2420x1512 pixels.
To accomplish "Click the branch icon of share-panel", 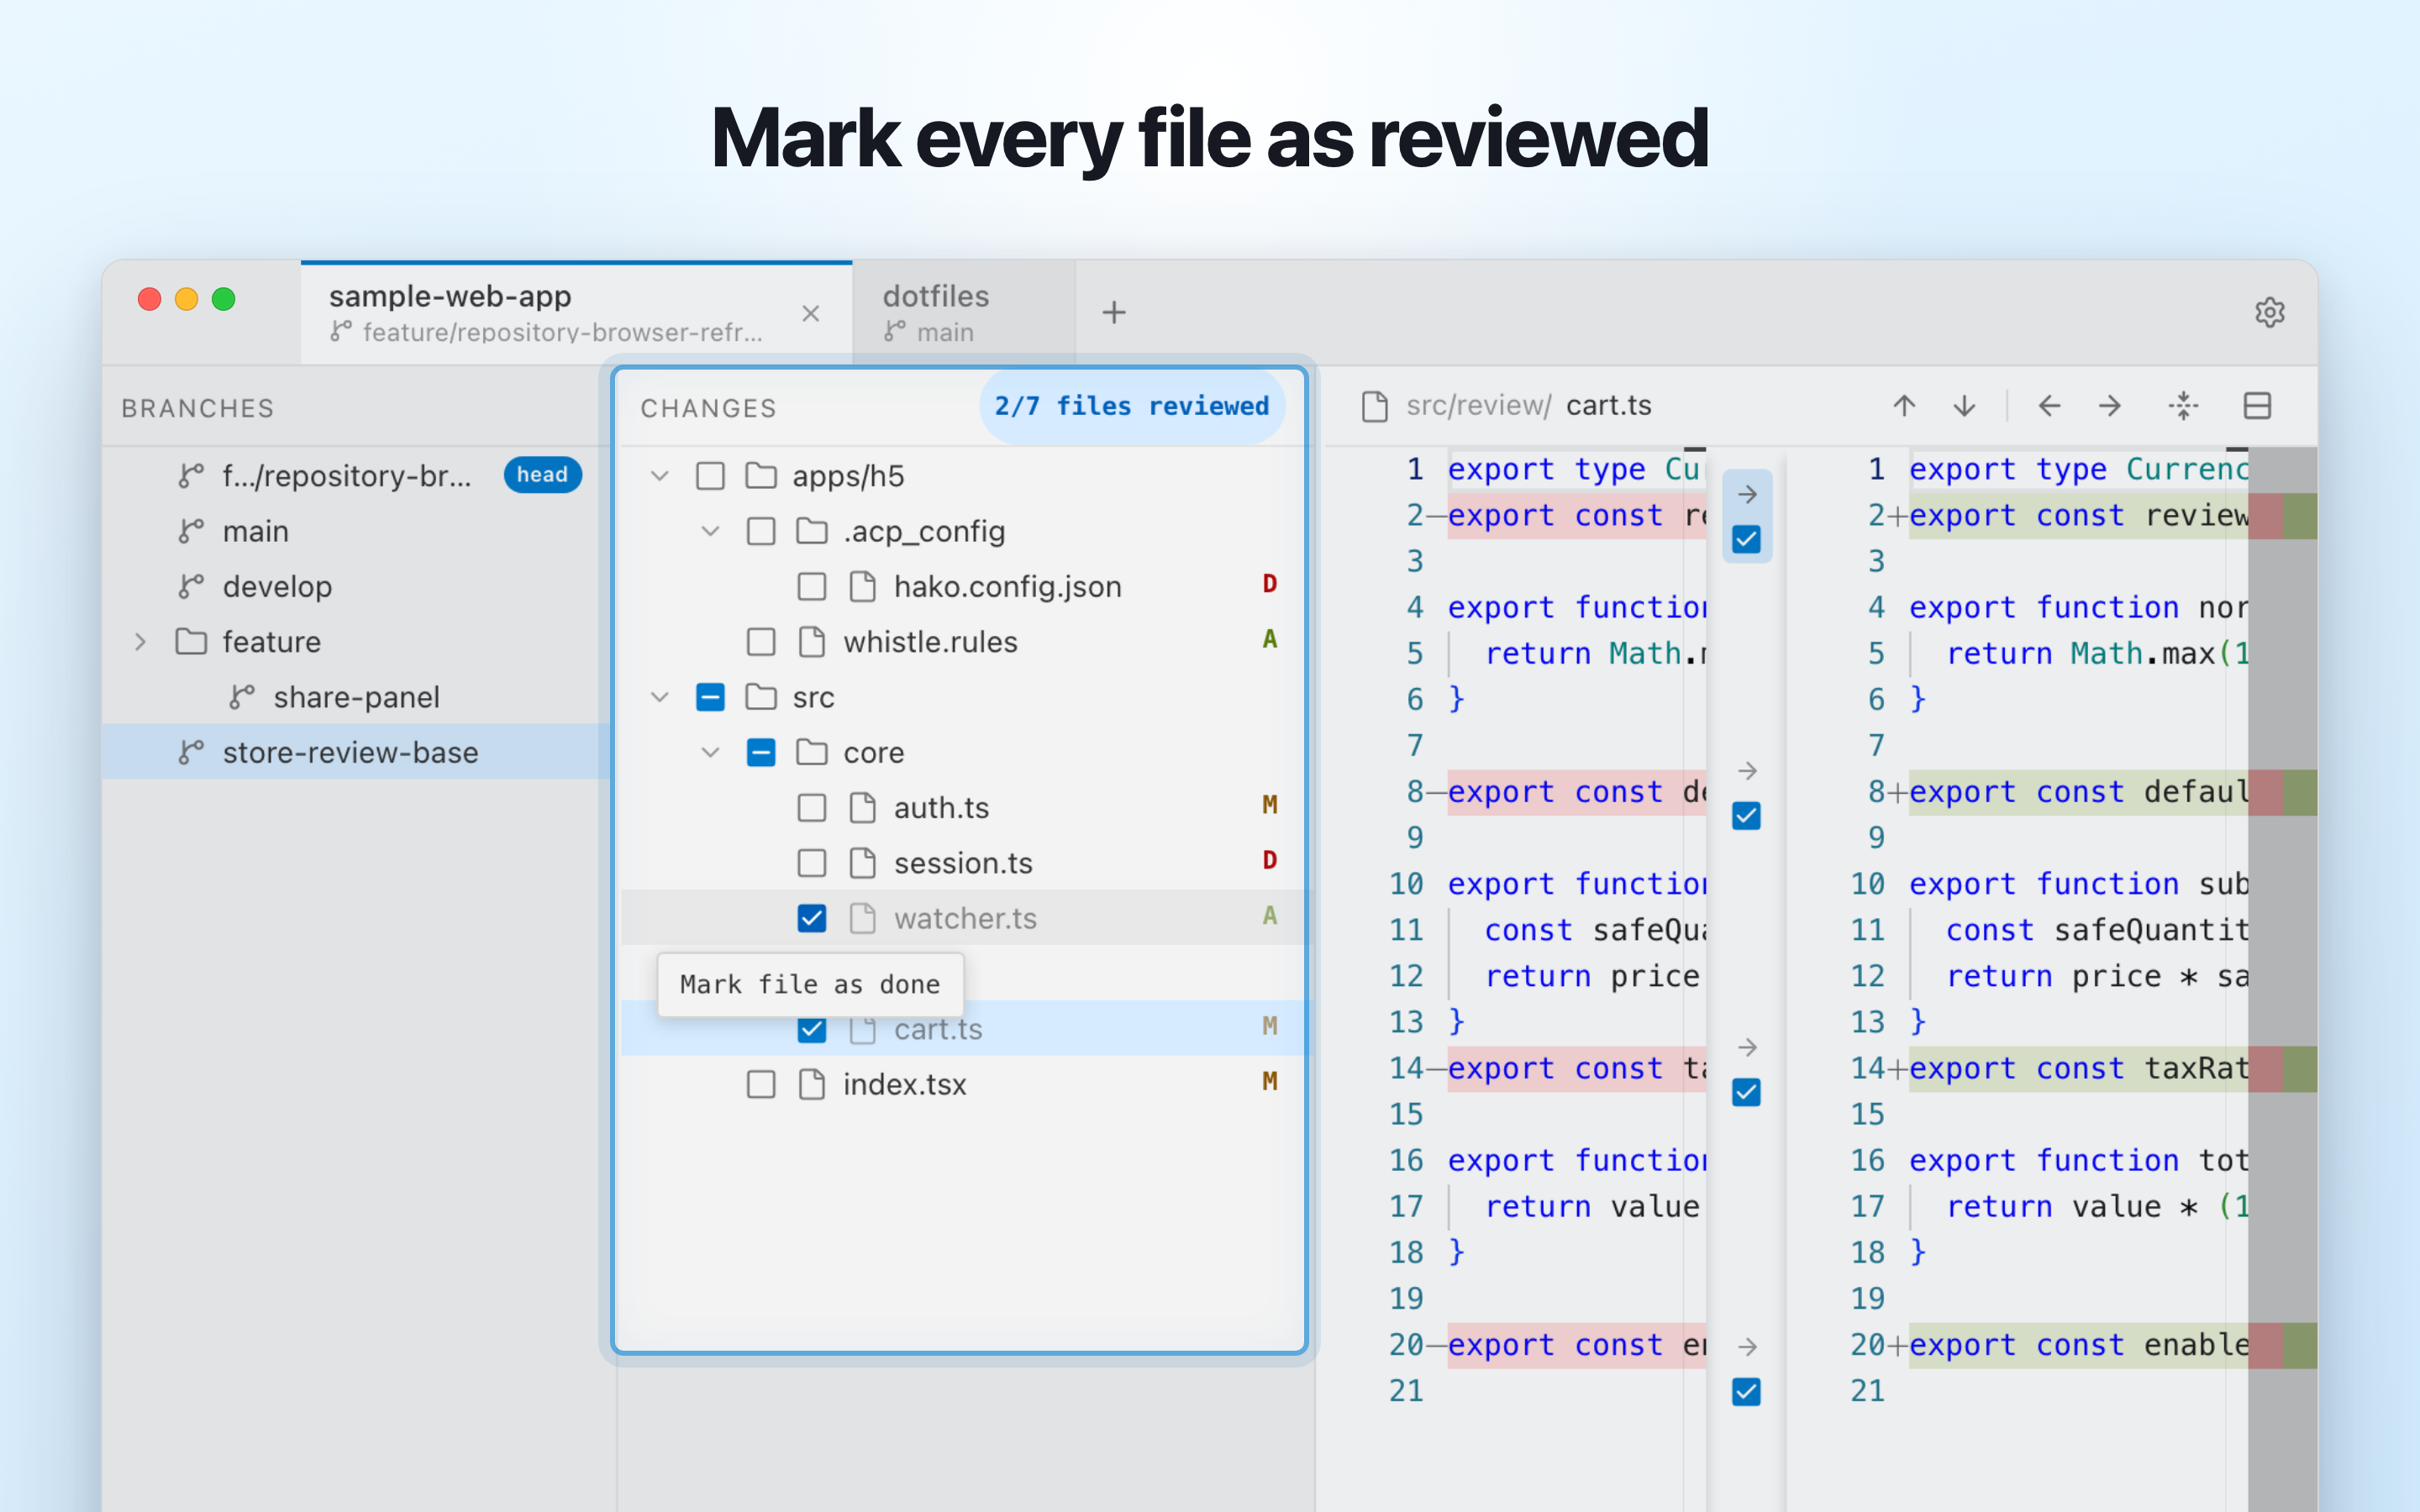I will coord(241,697).
